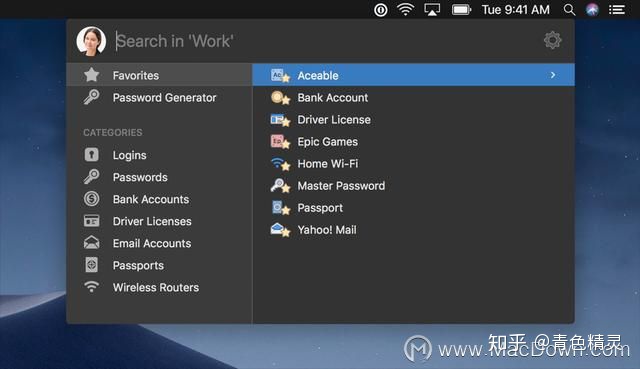Click the Master Password key icon
640x369 pixels.
280,186
